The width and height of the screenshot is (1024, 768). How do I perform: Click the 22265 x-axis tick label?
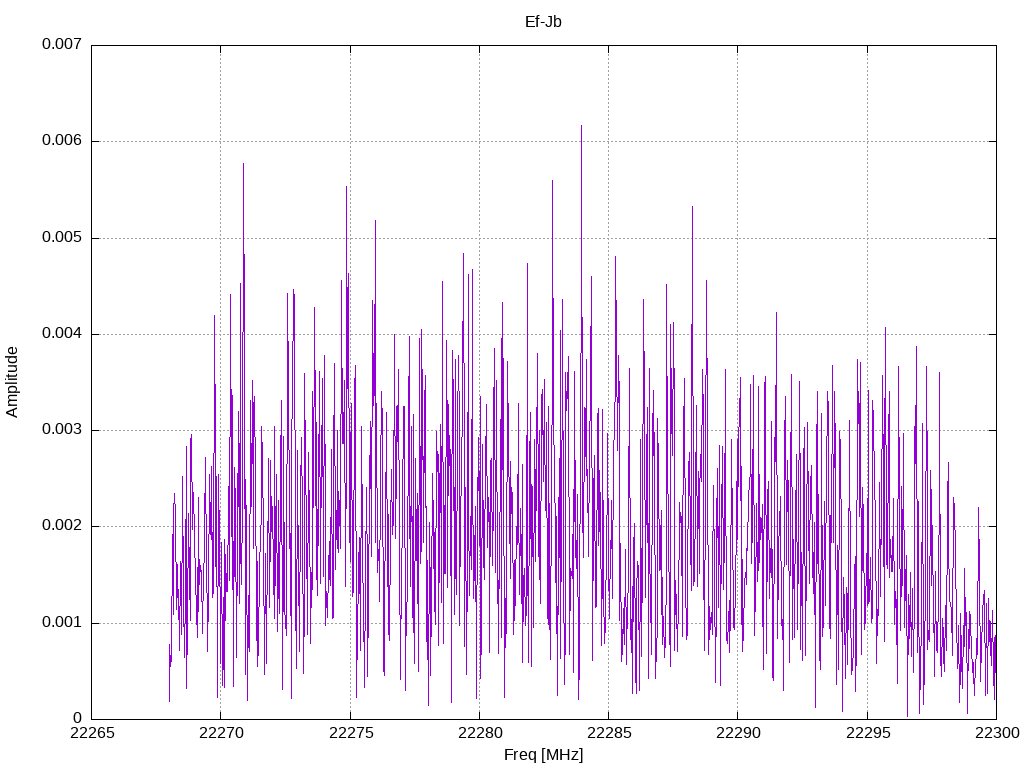tap(92, 733)
